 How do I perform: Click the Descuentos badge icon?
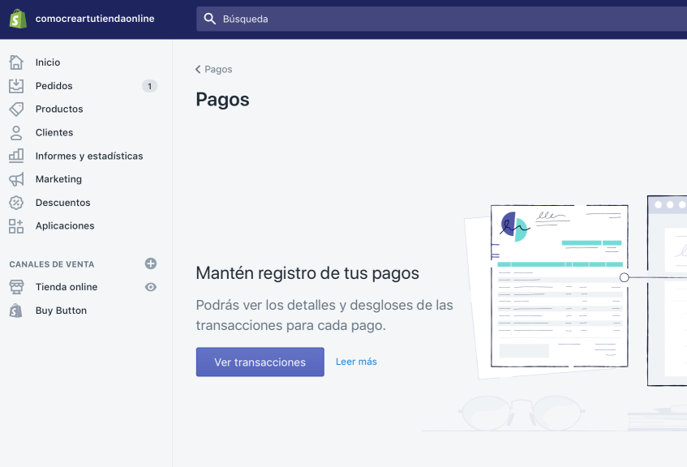[x=16, y=203]
